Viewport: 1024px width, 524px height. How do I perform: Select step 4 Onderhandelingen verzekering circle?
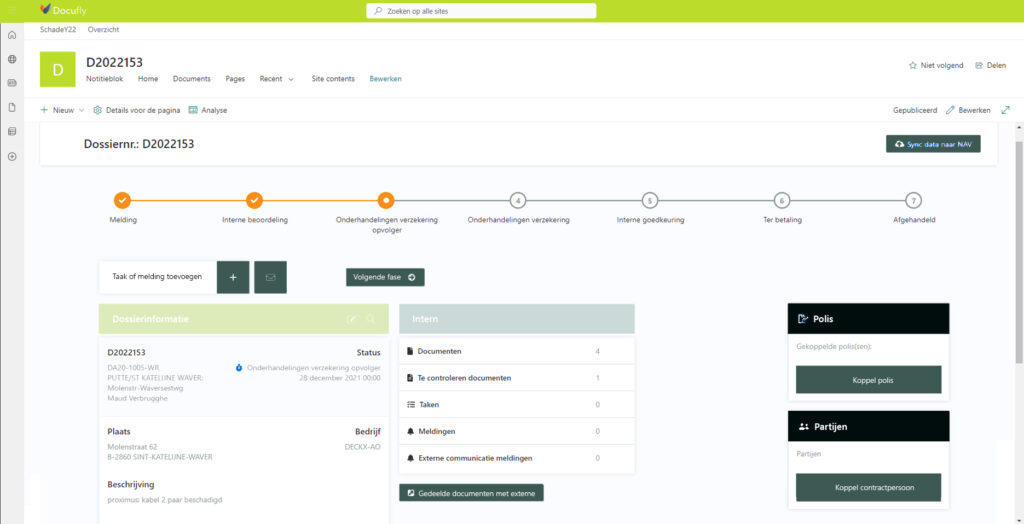[518, 200]
